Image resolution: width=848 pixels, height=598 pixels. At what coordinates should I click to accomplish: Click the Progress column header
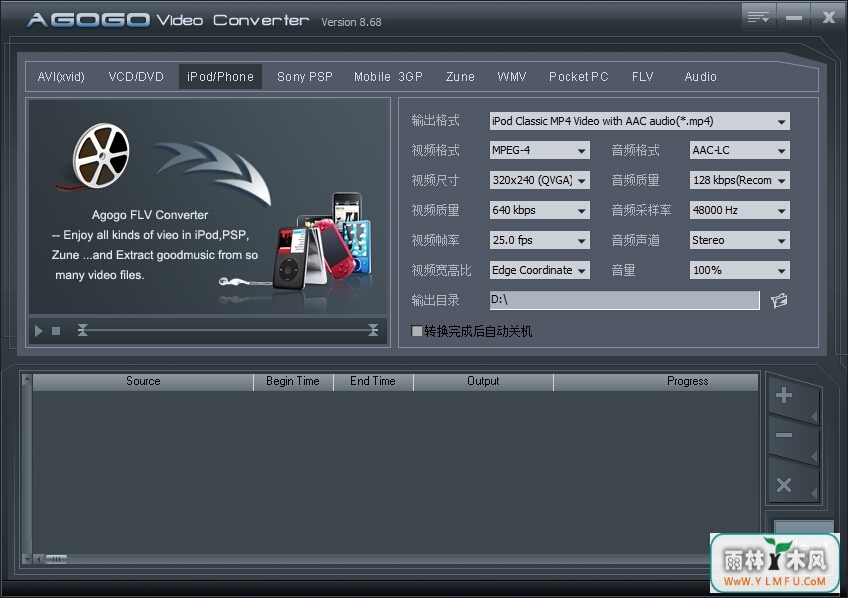coord(655,381)
